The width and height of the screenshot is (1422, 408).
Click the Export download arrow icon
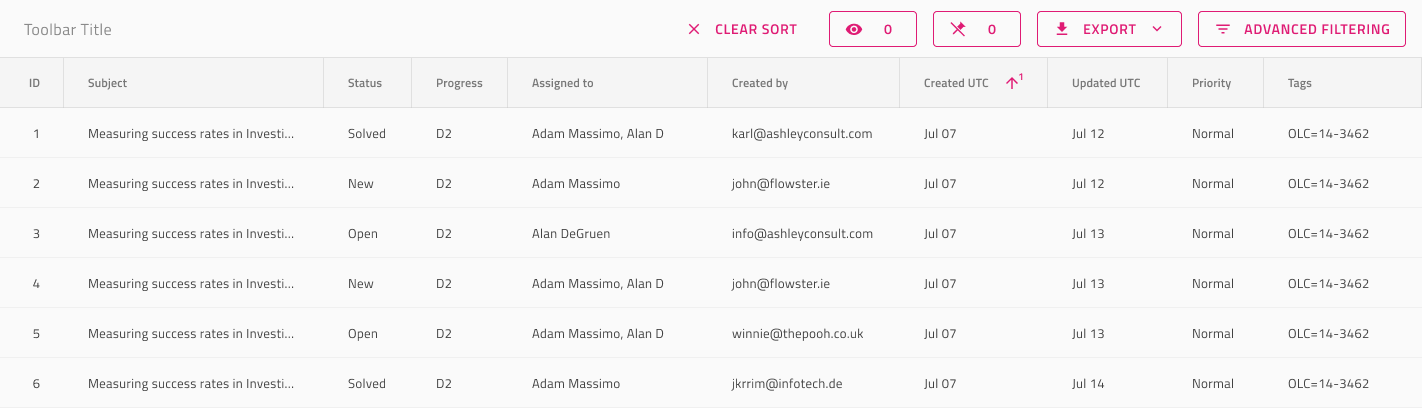pos(1063,30)
